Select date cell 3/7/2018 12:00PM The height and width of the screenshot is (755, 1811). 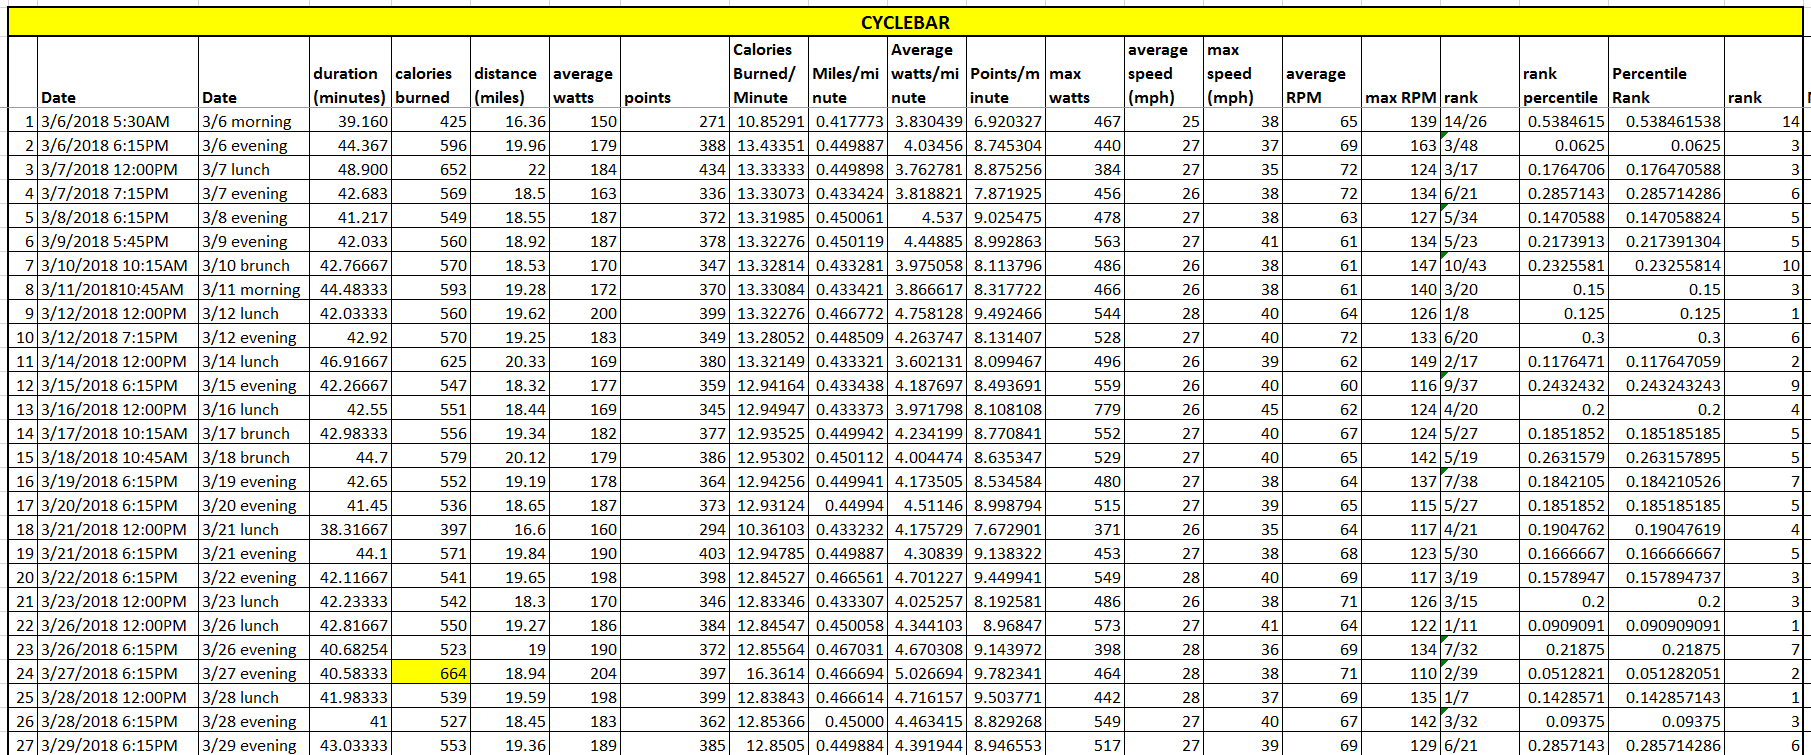[x=117, y=169]
